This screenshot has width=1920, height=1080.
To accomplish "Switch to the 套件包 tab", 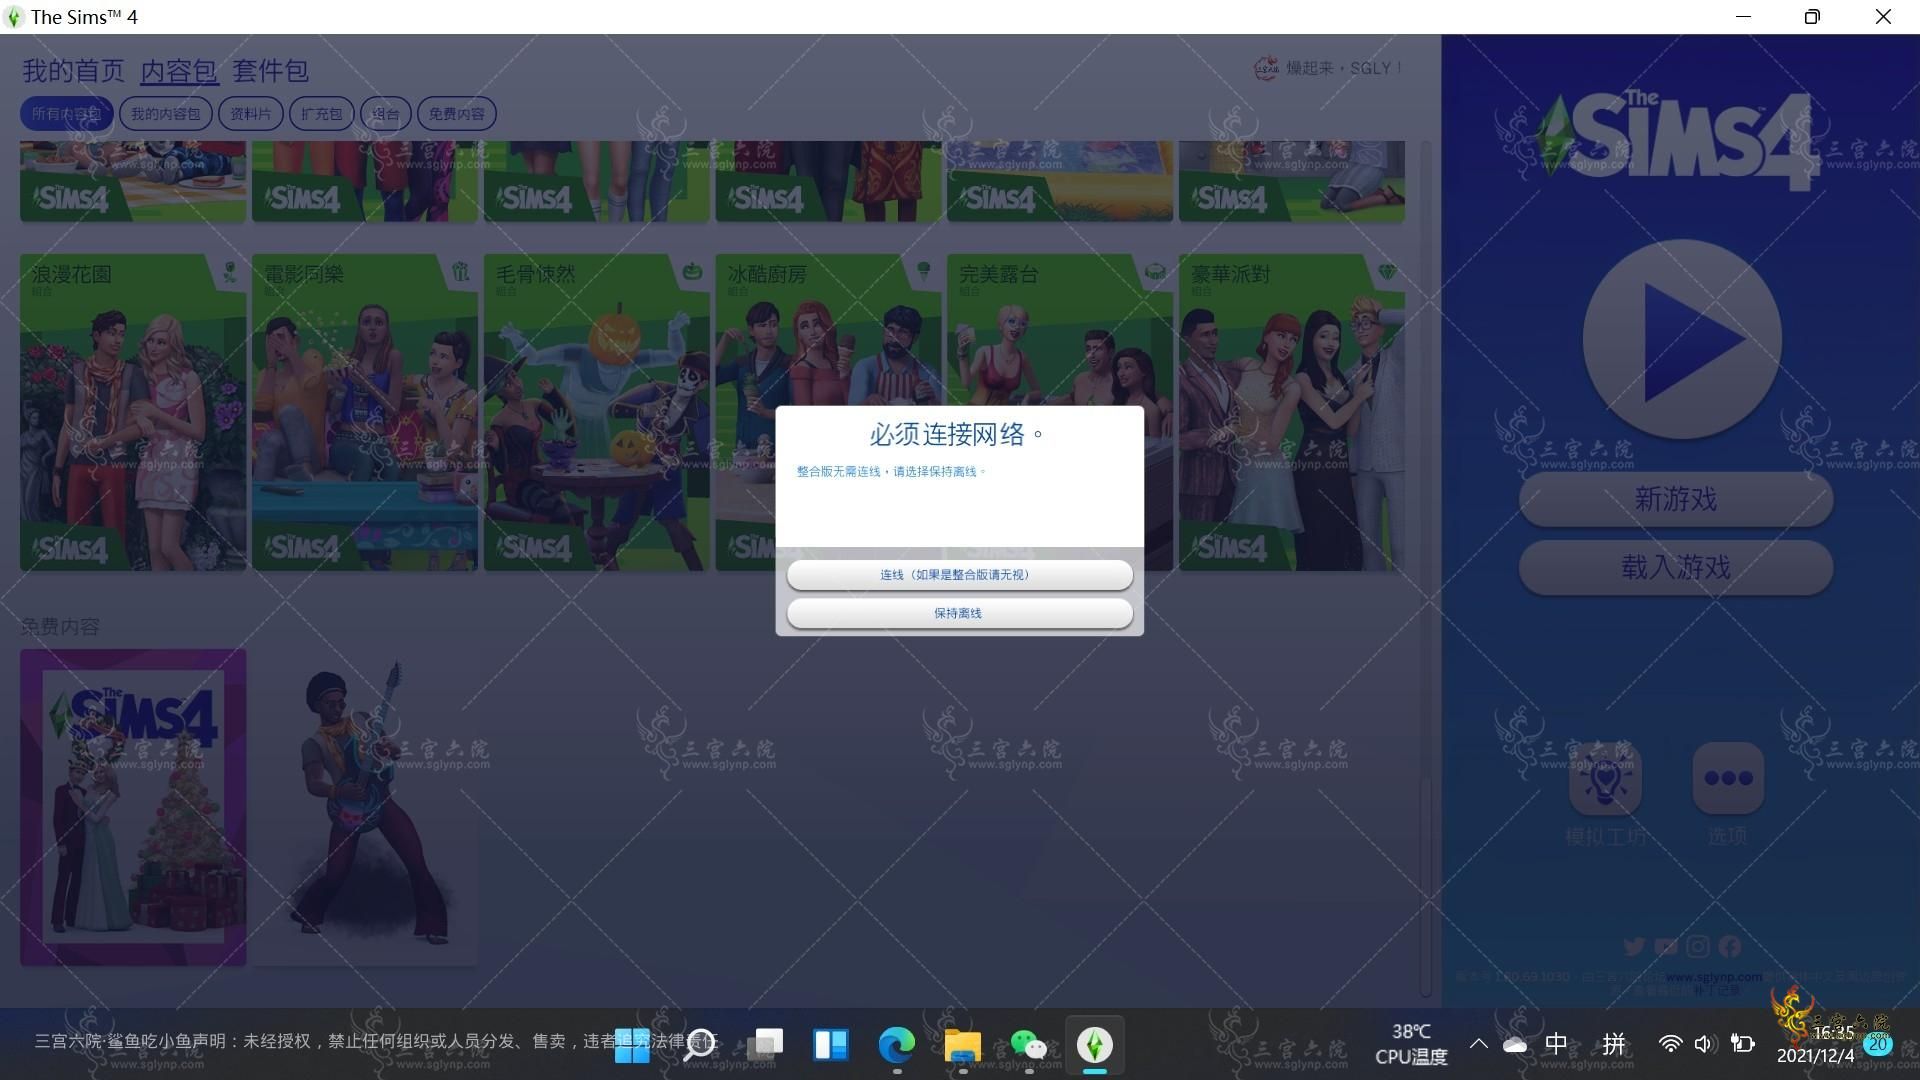I will pyautogui.click(x=270, y=71).
